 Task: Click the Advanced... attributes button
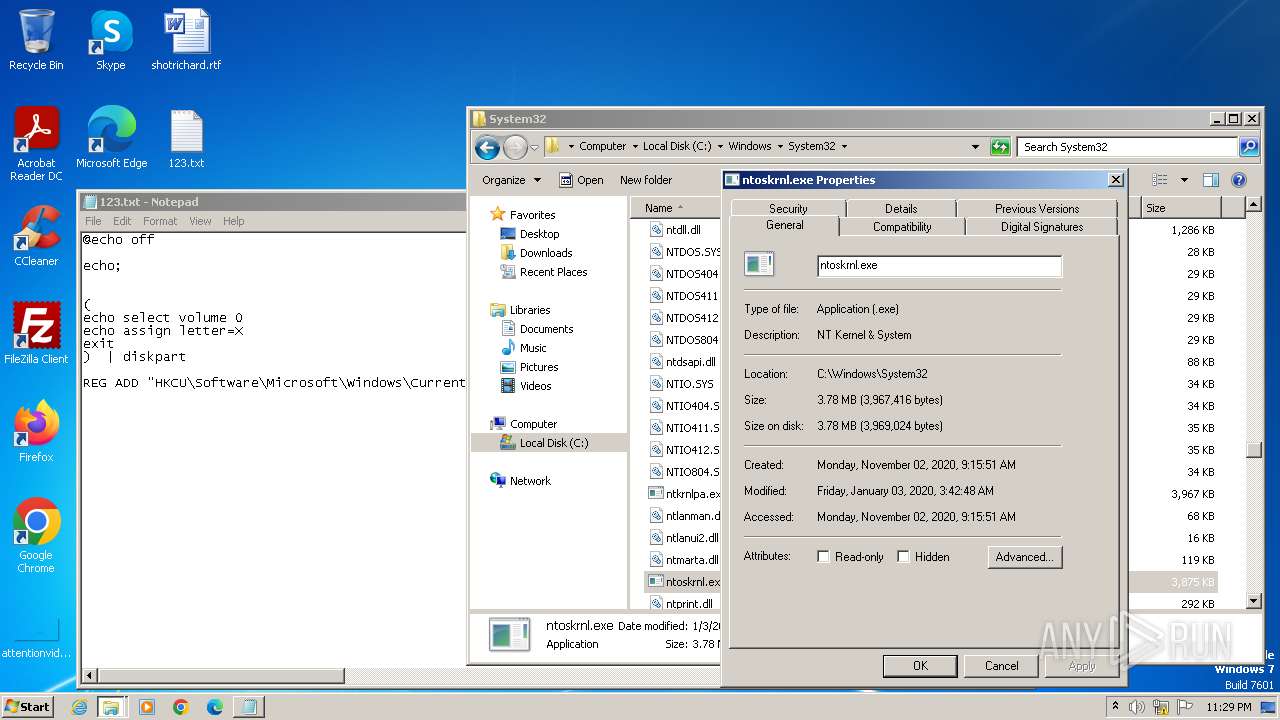point(1024,557)
